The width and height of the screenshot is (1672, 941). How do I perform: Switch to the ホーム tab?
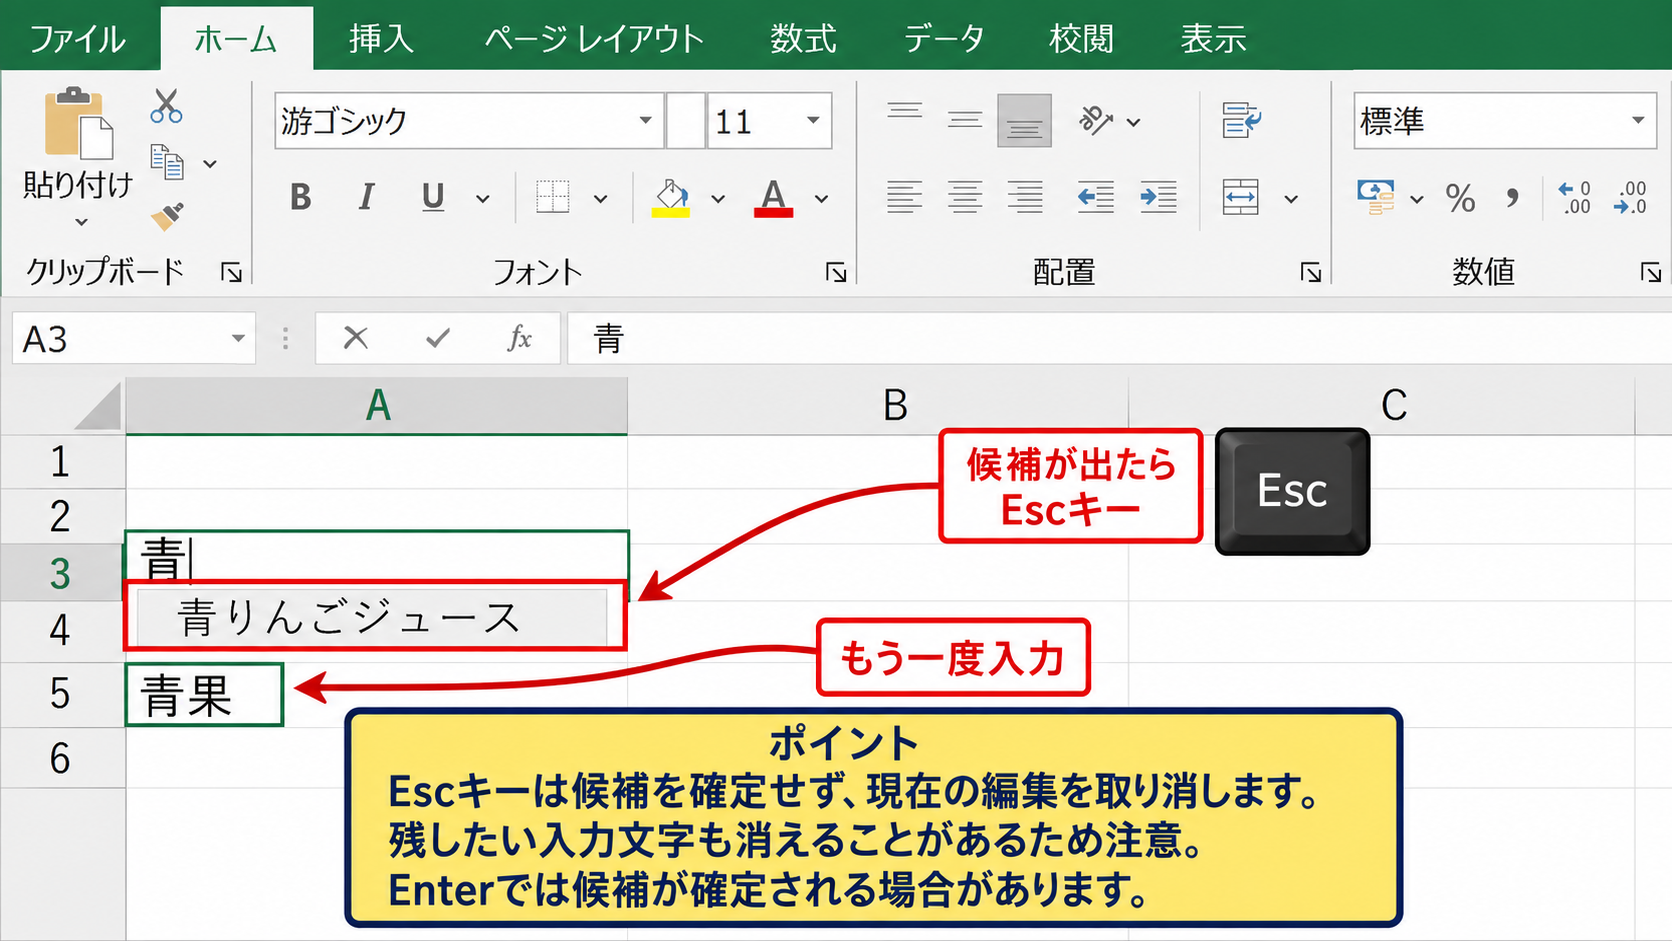click(x=236, y=38)
